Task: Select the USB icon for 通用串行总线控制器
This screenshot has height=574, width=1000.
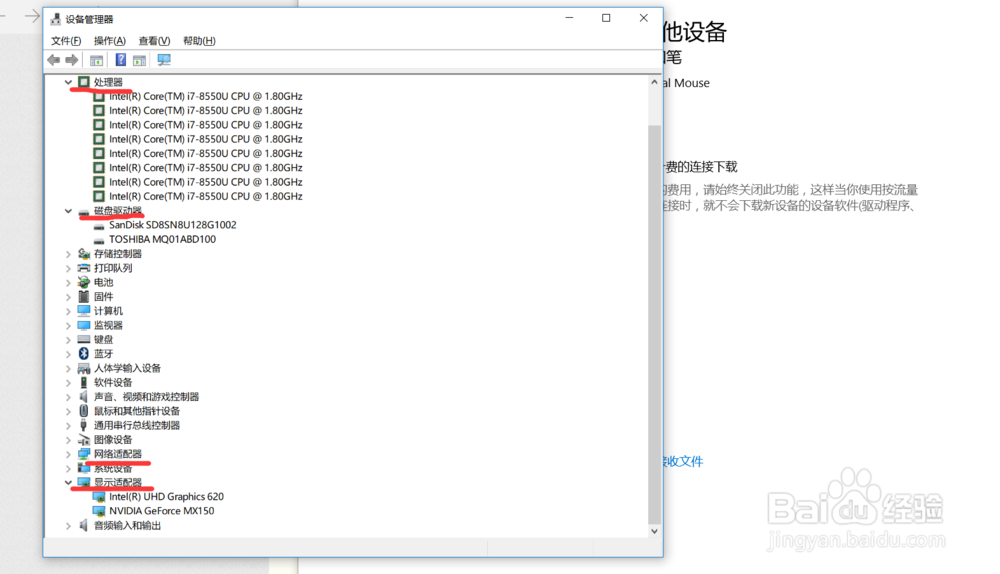Action: pyautogui.click(x=84, y=425)
